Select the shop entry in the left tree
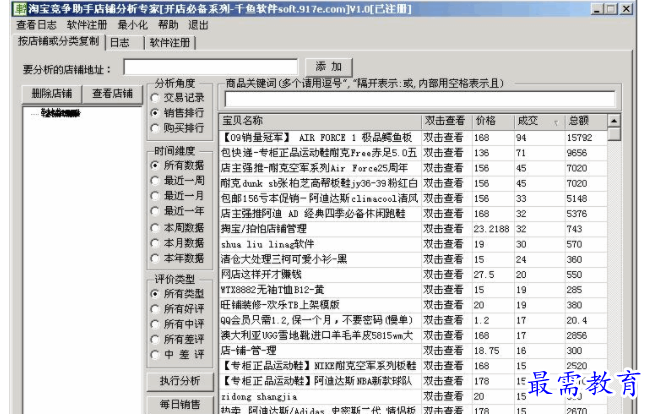The width and height of the screenshot is (649, 415). 60,113
